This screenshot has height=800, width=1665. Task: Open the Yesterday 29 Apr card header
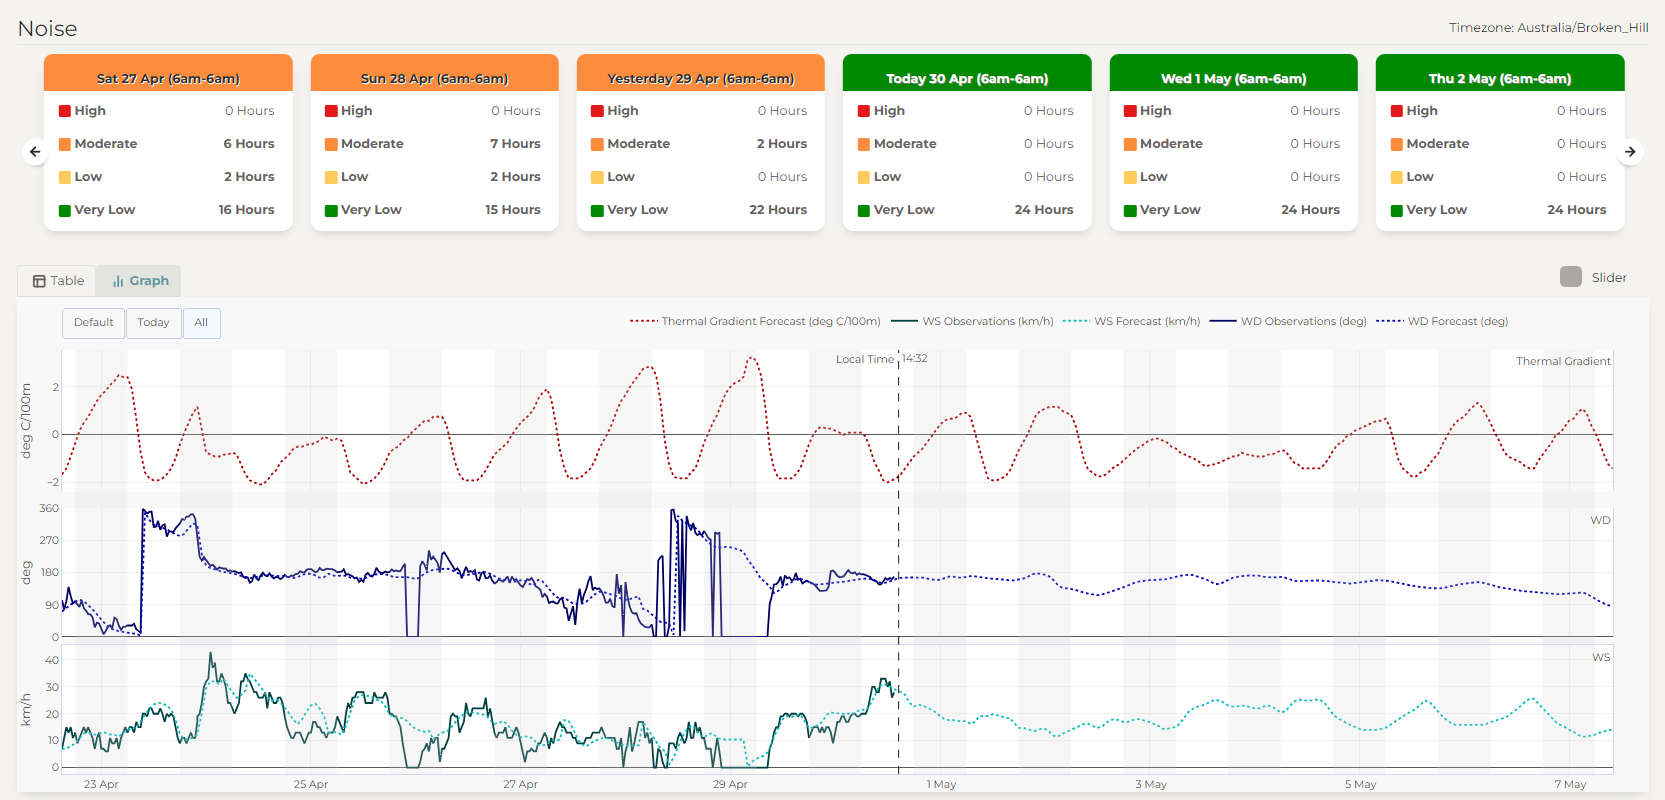(x=701, y=73)
